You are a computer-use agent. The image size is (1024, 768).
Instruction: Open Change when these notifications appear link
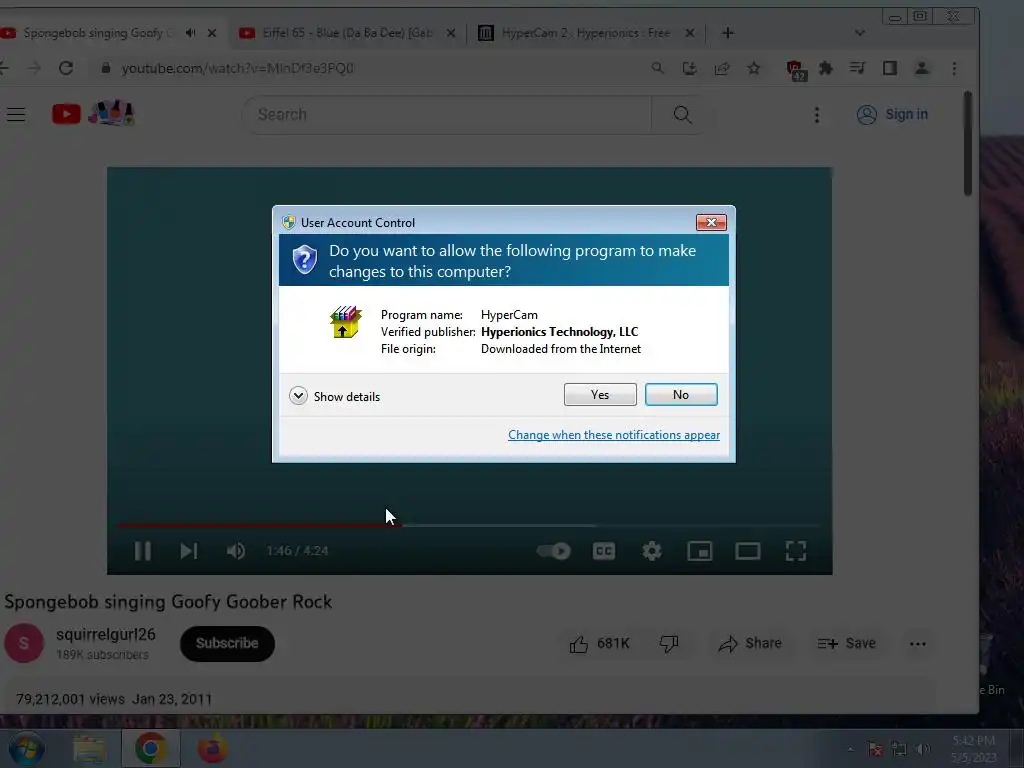pos(614,435)
